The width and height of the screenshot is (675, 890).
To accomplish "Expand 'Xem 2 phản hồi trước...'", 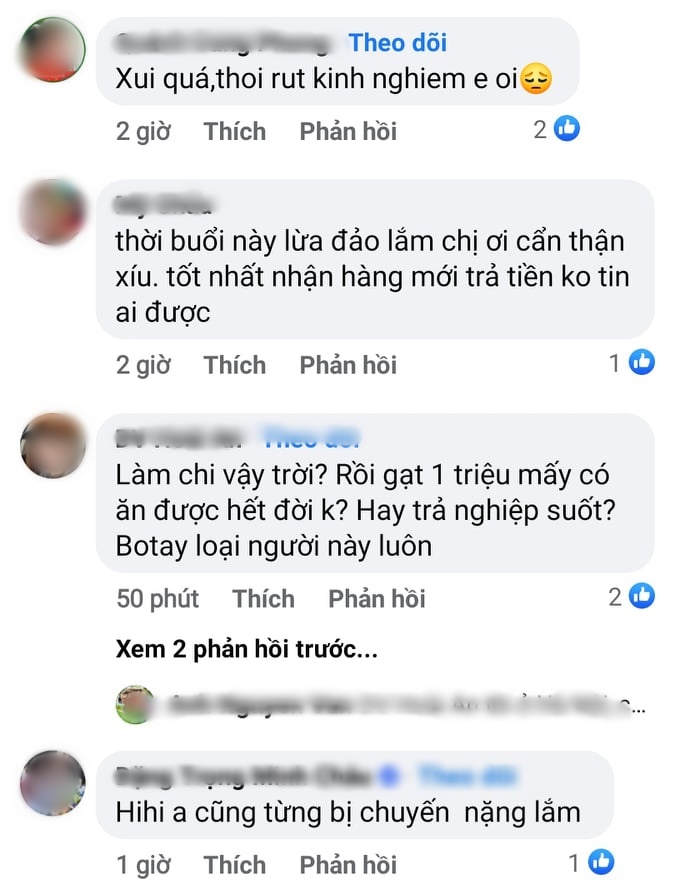I will point(247,649).
